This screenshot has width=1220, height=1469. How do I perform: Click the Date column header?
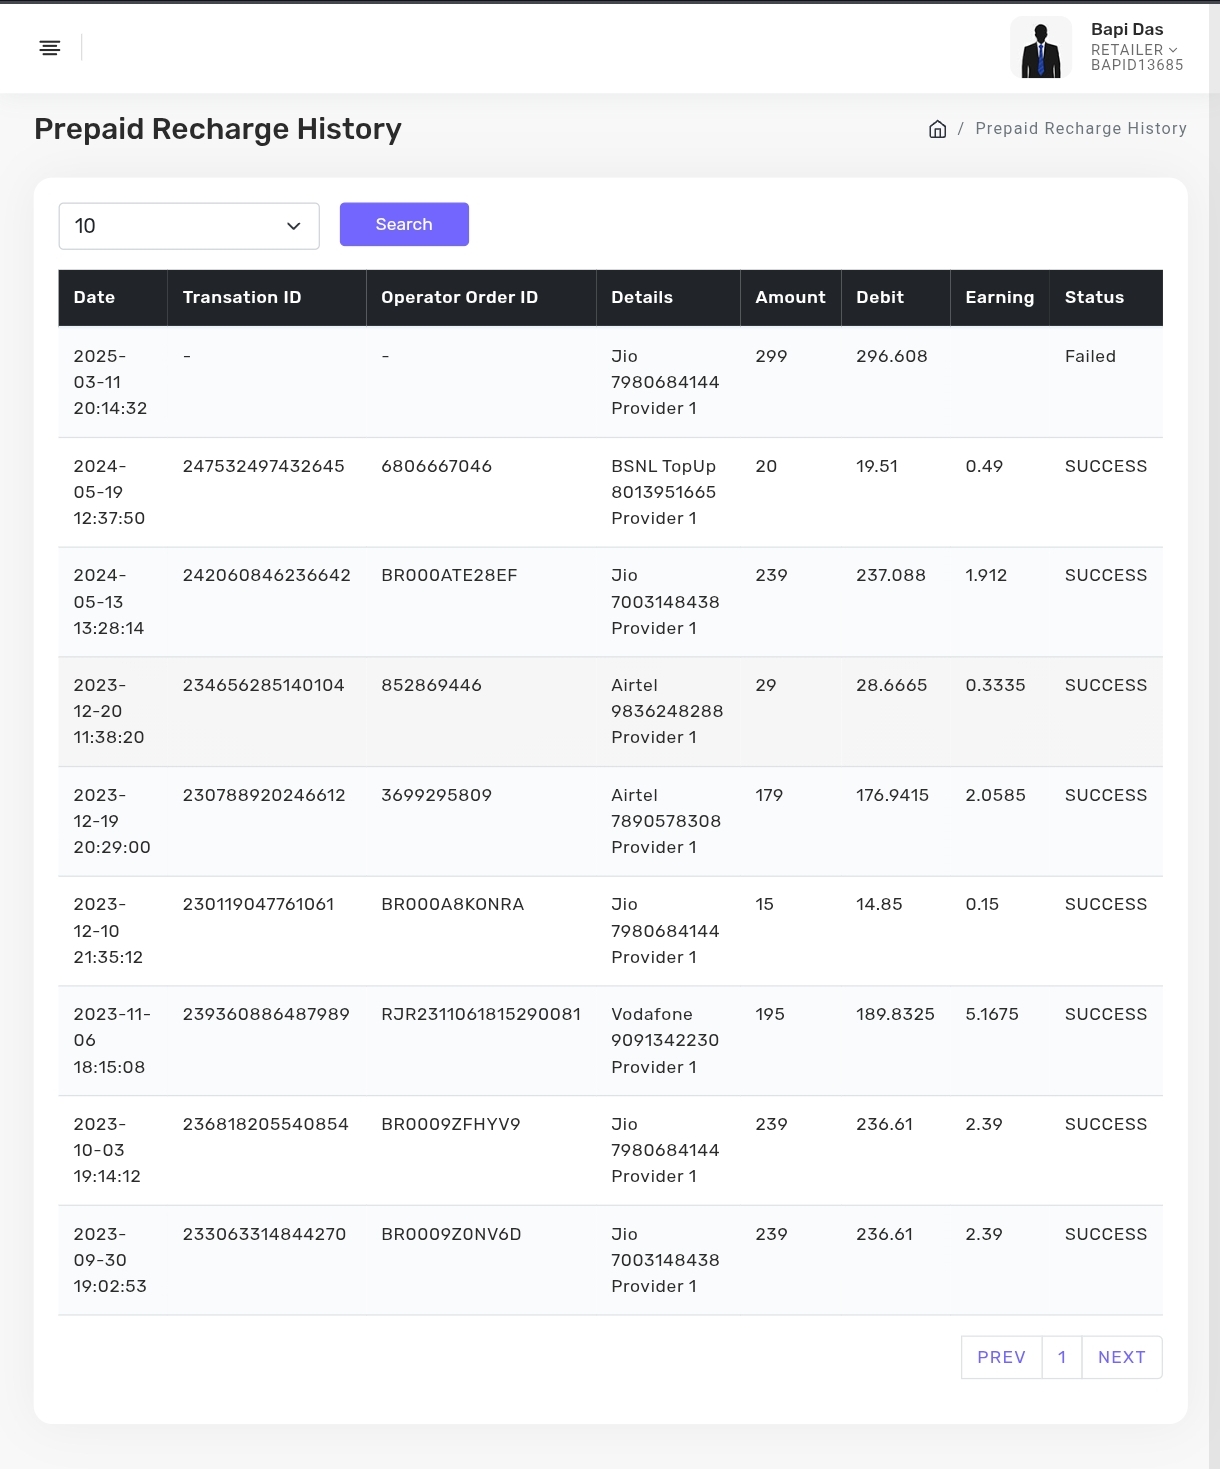[94, 298]
